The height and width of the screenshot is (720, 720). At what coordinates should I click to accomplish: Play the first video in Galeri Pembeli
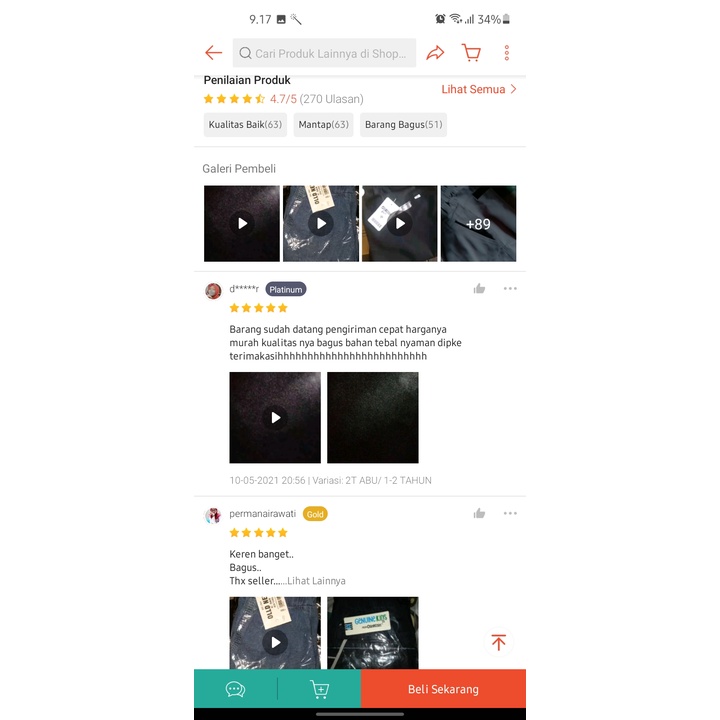point(242,224)
